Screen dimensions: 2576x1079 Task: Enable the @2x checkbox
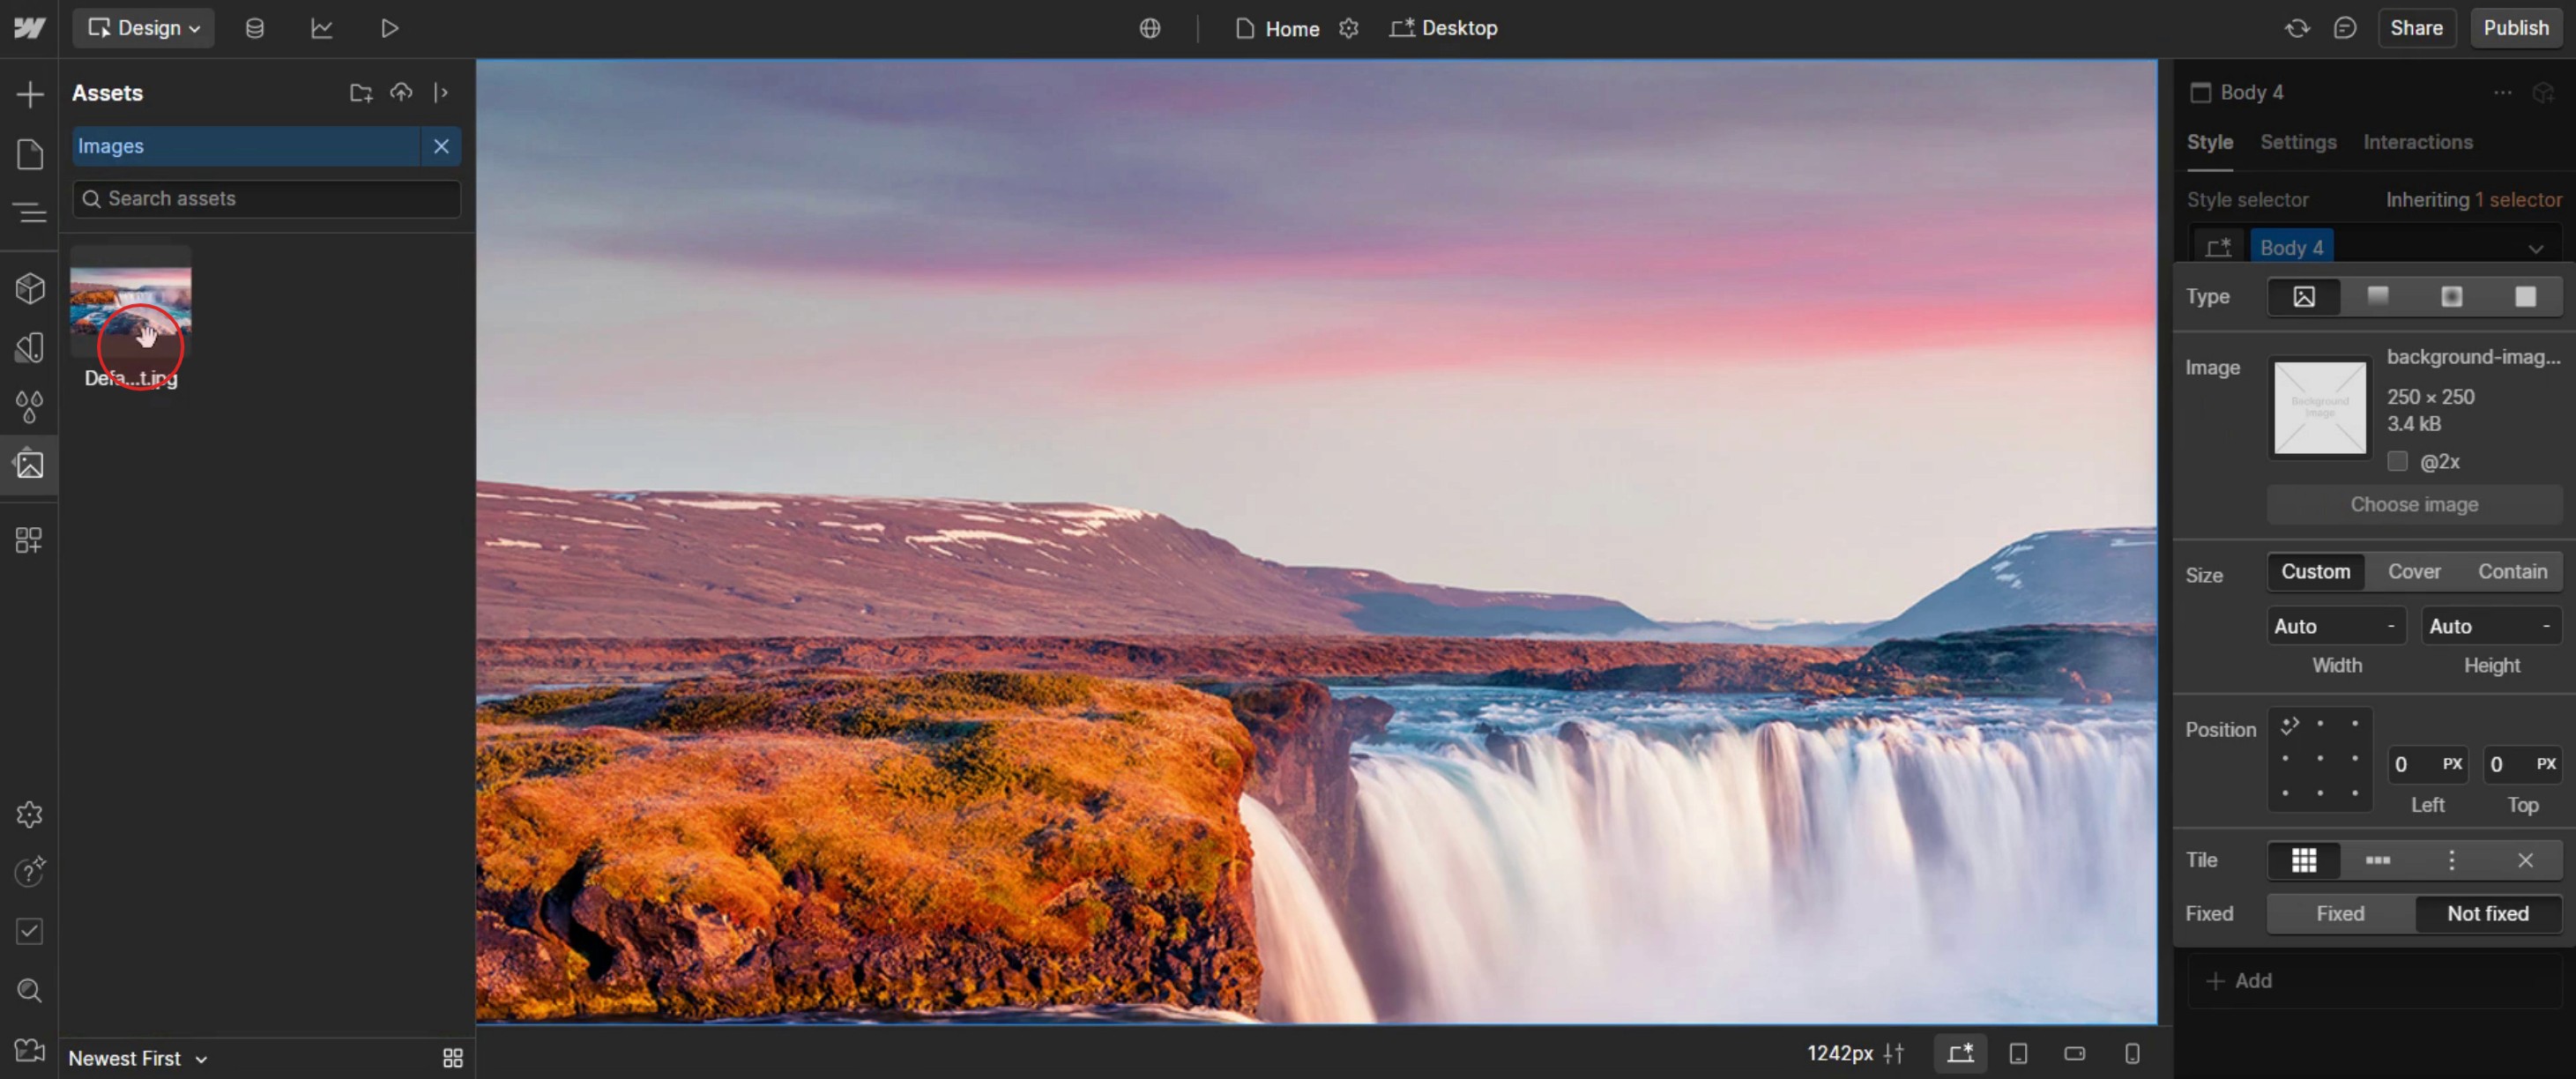point(2397,461)
